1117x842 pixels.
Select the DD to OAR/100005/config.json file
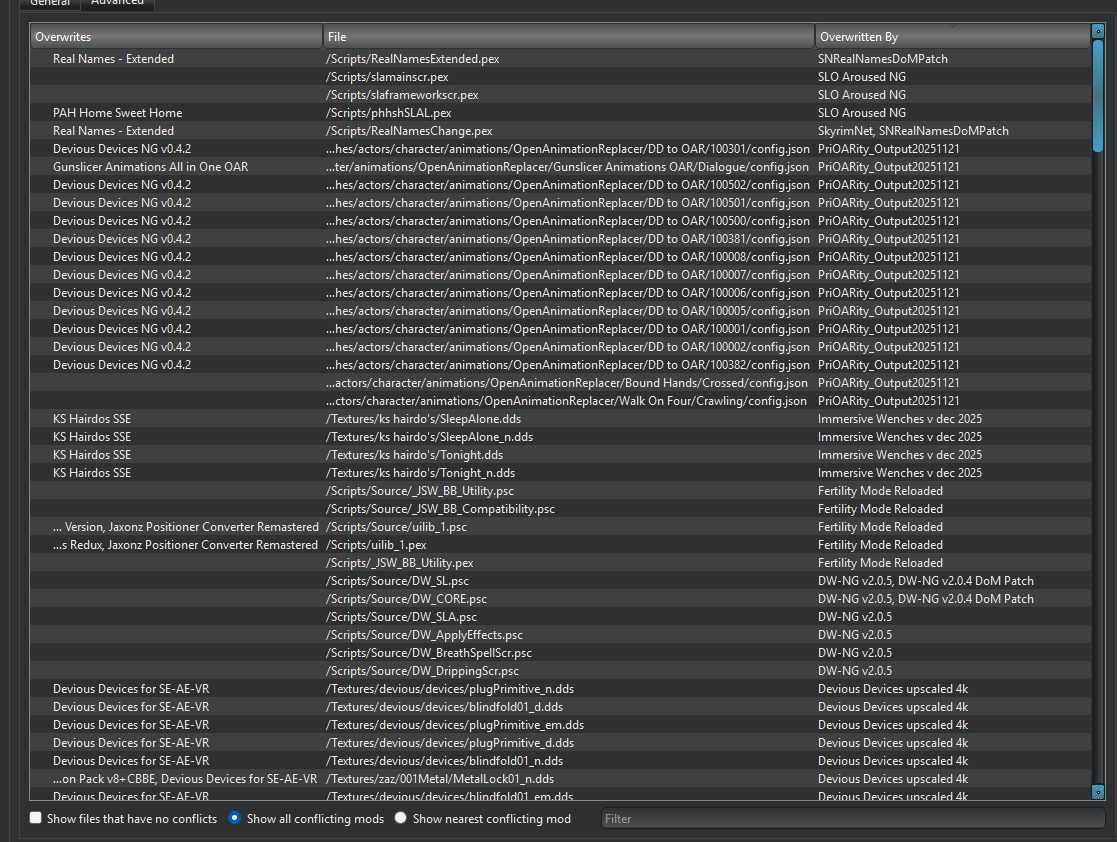coord(568,311)
